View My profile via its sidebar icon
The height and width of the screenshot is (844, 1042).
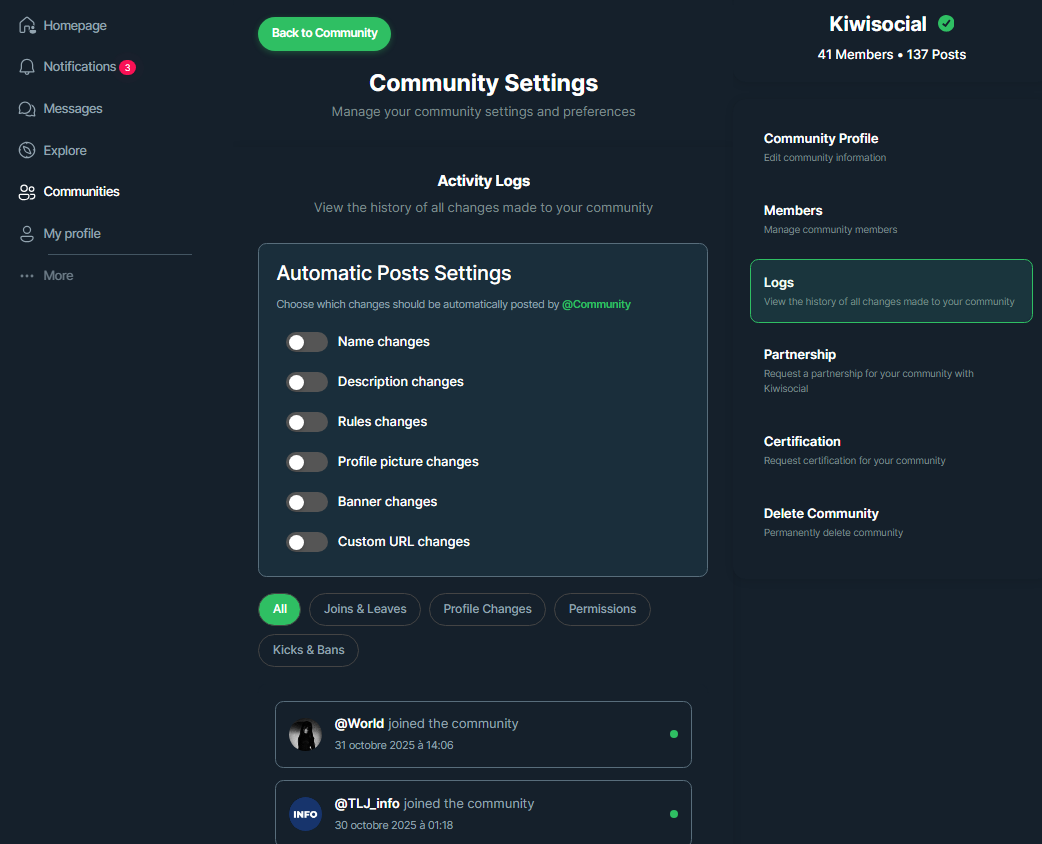tap(26, 233)
